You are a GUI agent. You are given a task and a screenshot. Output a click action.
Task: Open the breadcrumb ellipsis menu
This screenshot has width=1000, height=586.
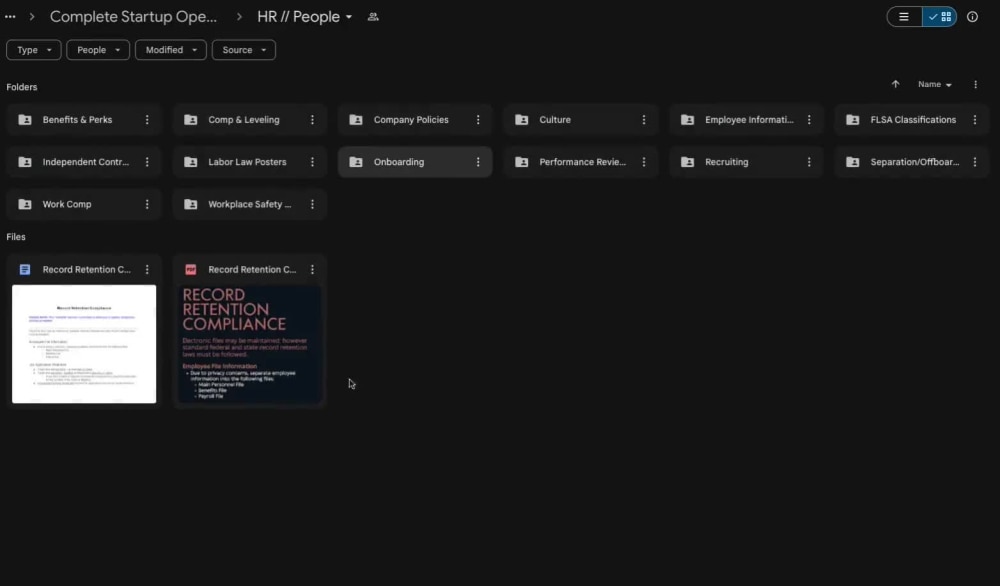10,17
